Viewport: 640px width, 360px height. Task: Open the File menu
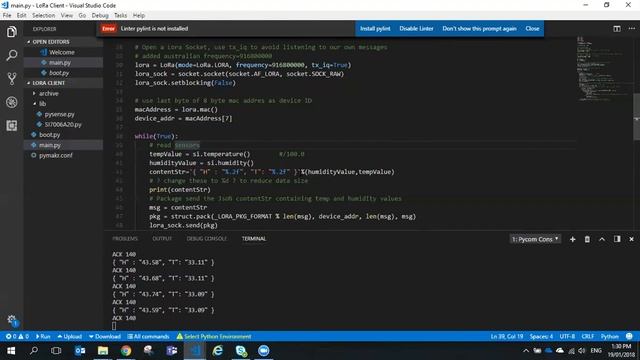tap(7, 16)
